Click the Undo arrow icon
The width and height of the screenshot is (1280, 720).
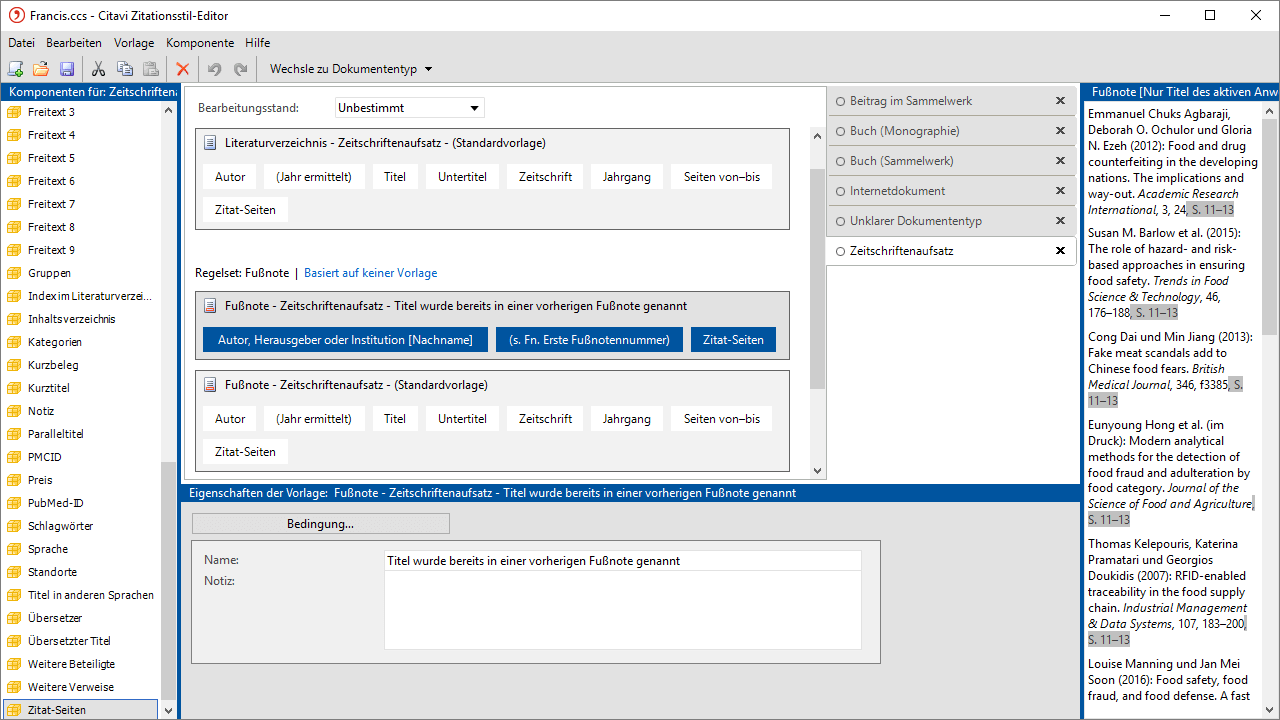pos(214,69)
